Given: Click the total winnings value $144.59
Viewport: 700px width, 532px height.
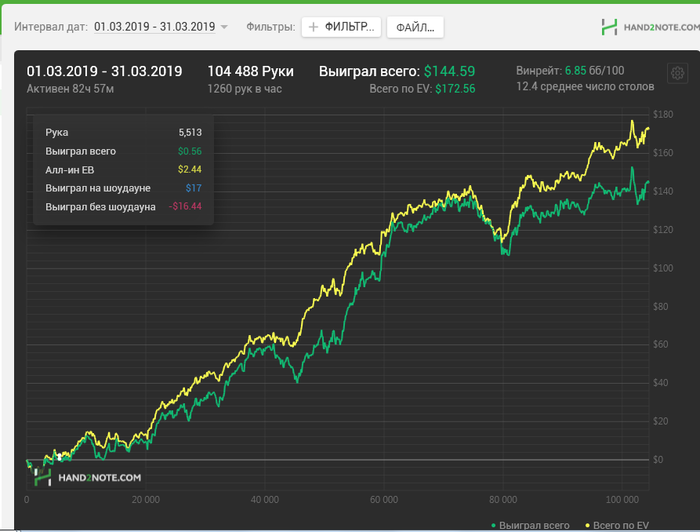Looking at the screenshot, I should 449,71.
